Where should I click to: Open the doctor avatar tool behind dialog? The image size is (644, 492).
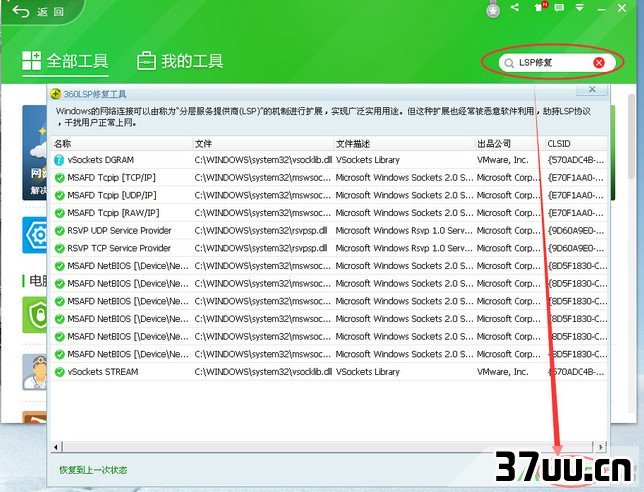point(35,372)
